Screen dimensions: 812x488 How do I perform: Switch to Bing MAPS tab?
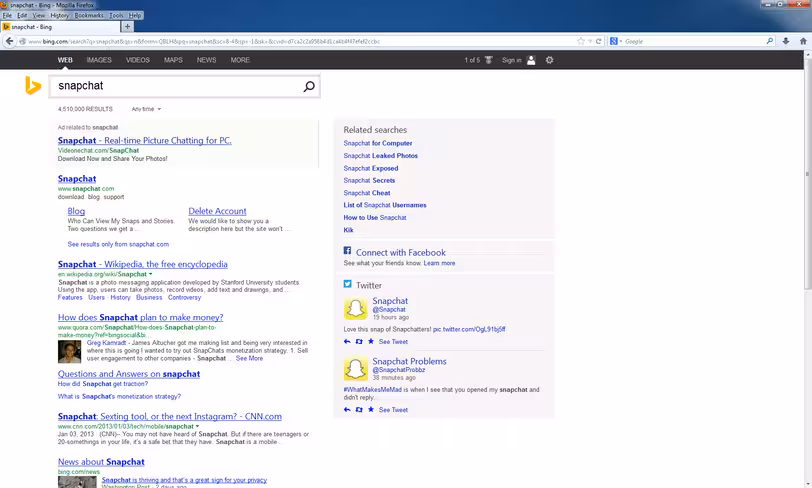pos(173,60)
